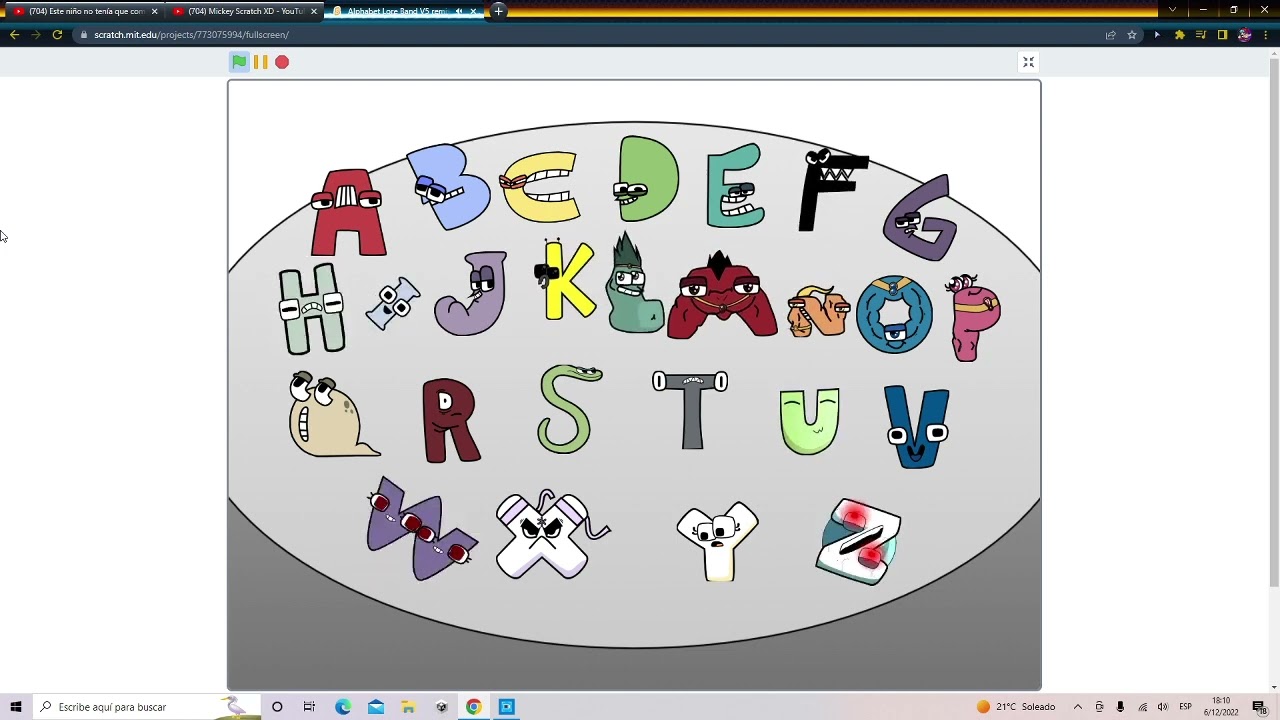Click the lavender letter J character
Viewport: 1280px width, 720px height.
click(x=471, y=294)
